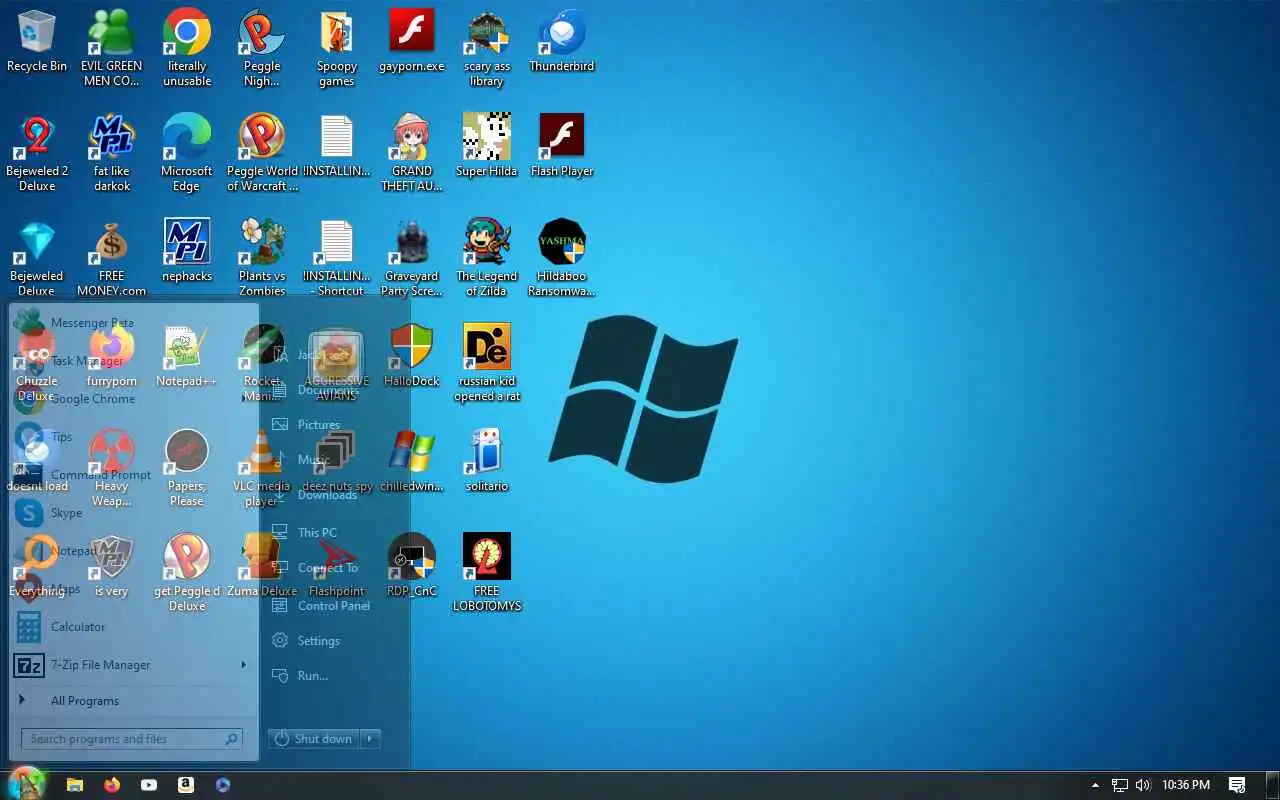Click the Shut down button
This screenshot has width=1280, height=800.
coord(314,739)
